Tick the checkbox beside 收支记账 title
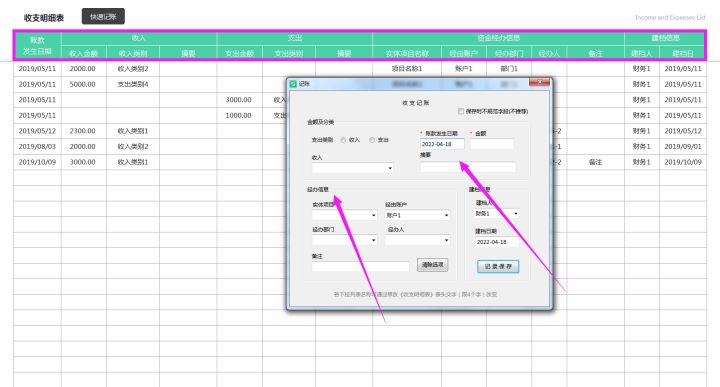 (x=461, y=111)
